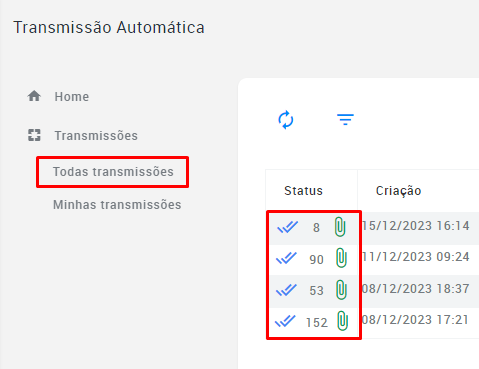Sort by the Criação column header

[398, 191]
